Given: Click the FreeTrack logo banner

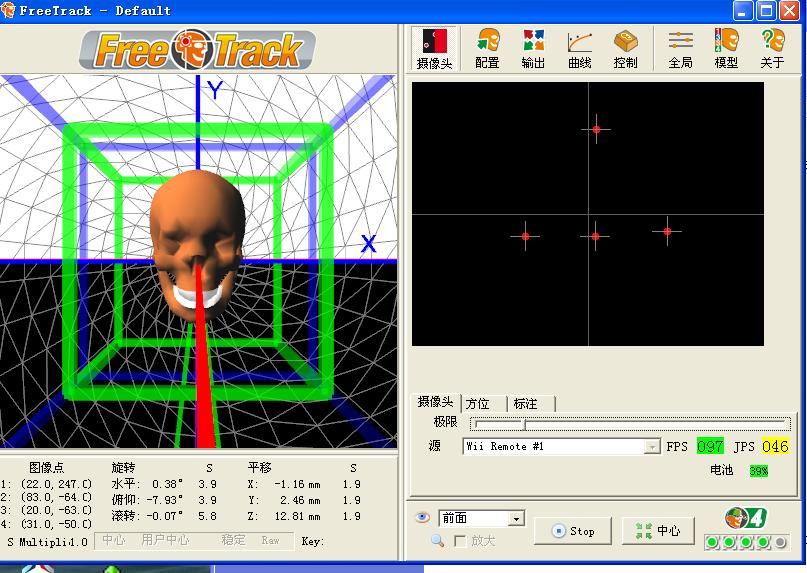Looking at the screenshot, I should 197,49.
